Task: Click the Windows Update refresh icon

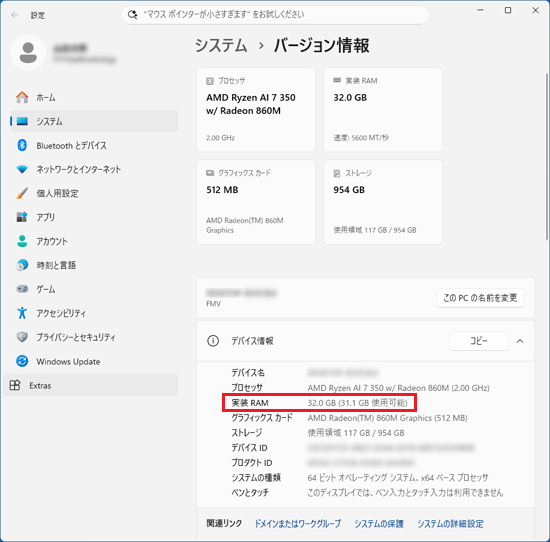Action: 22,361
